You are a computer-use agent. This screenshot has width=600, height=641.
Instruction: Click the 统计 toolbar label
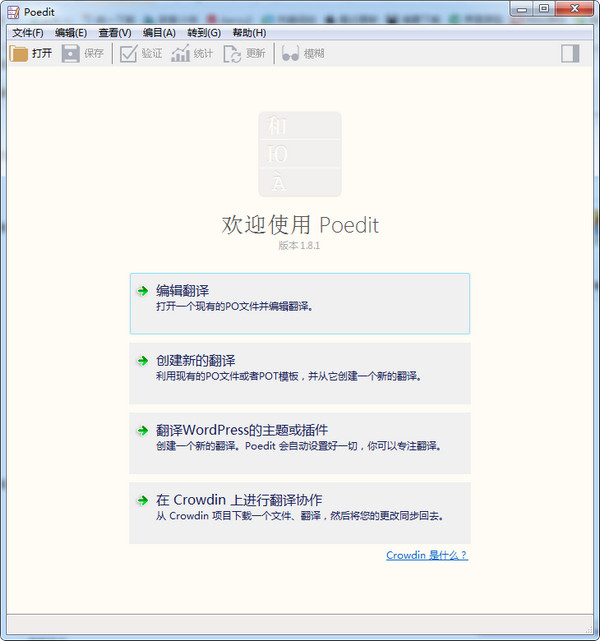pos(204,54)
